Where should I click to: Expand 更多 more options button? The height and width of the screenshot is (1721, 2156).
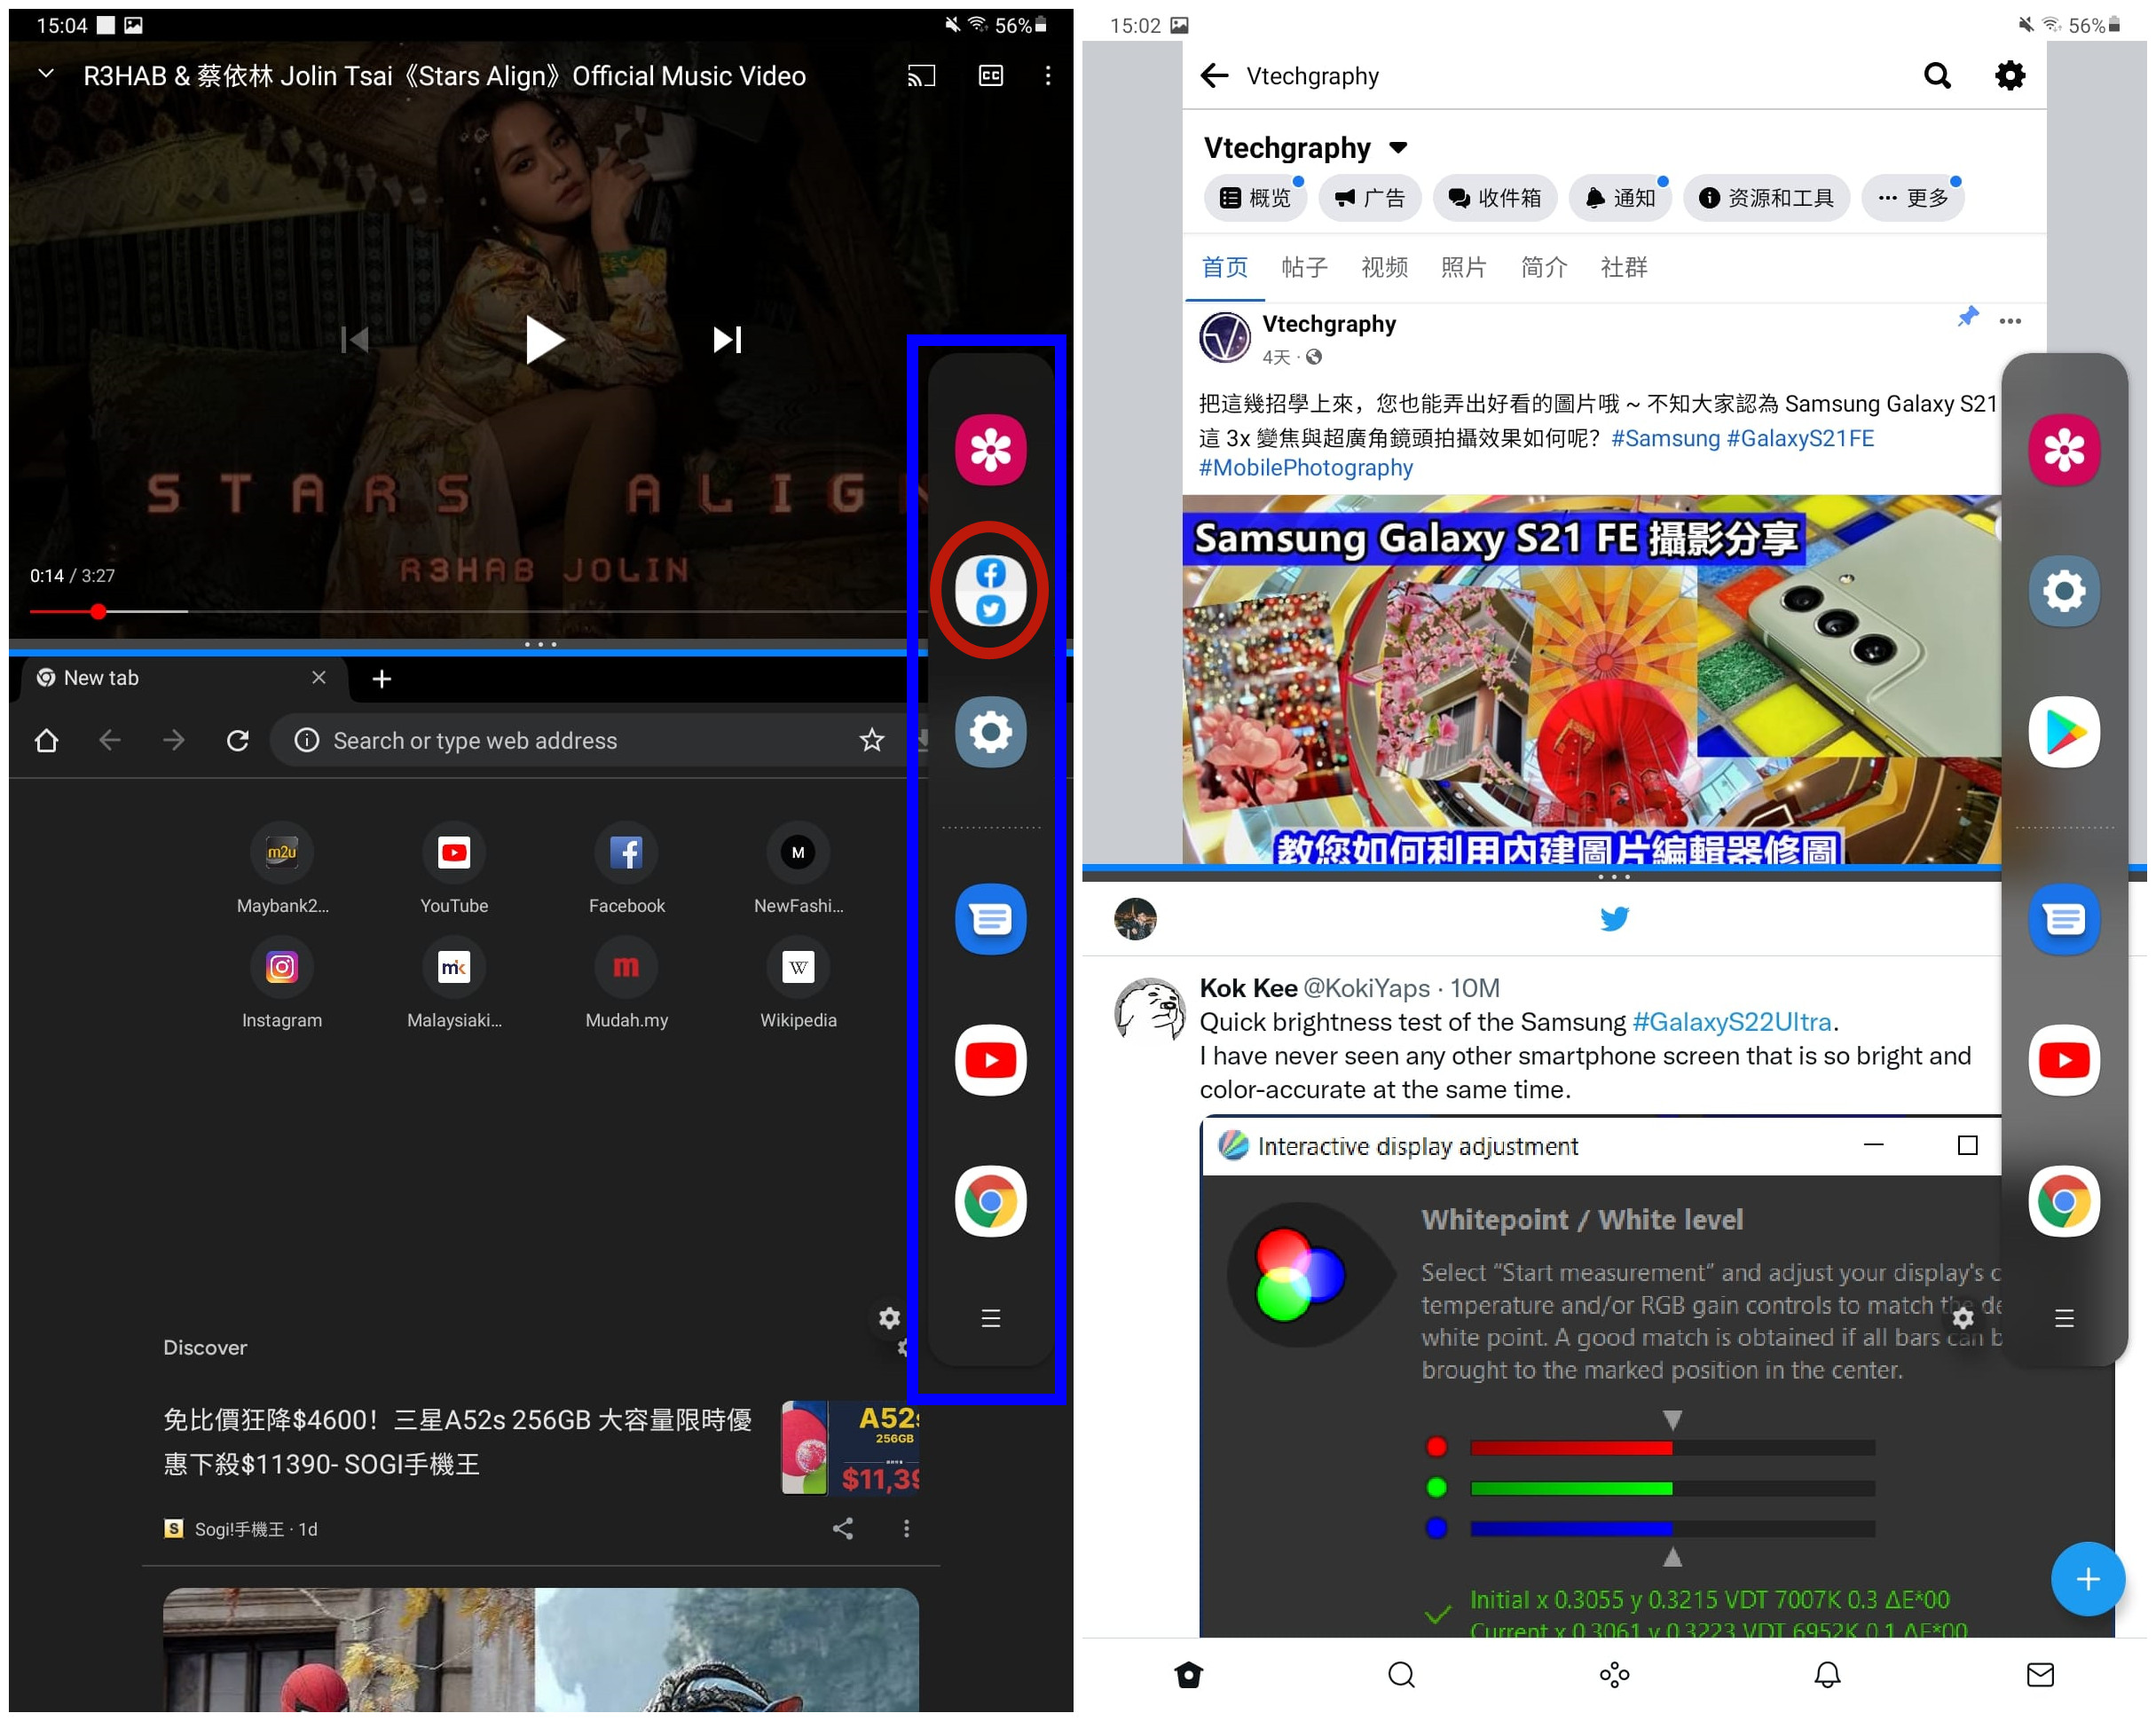tap(1912, 198)
